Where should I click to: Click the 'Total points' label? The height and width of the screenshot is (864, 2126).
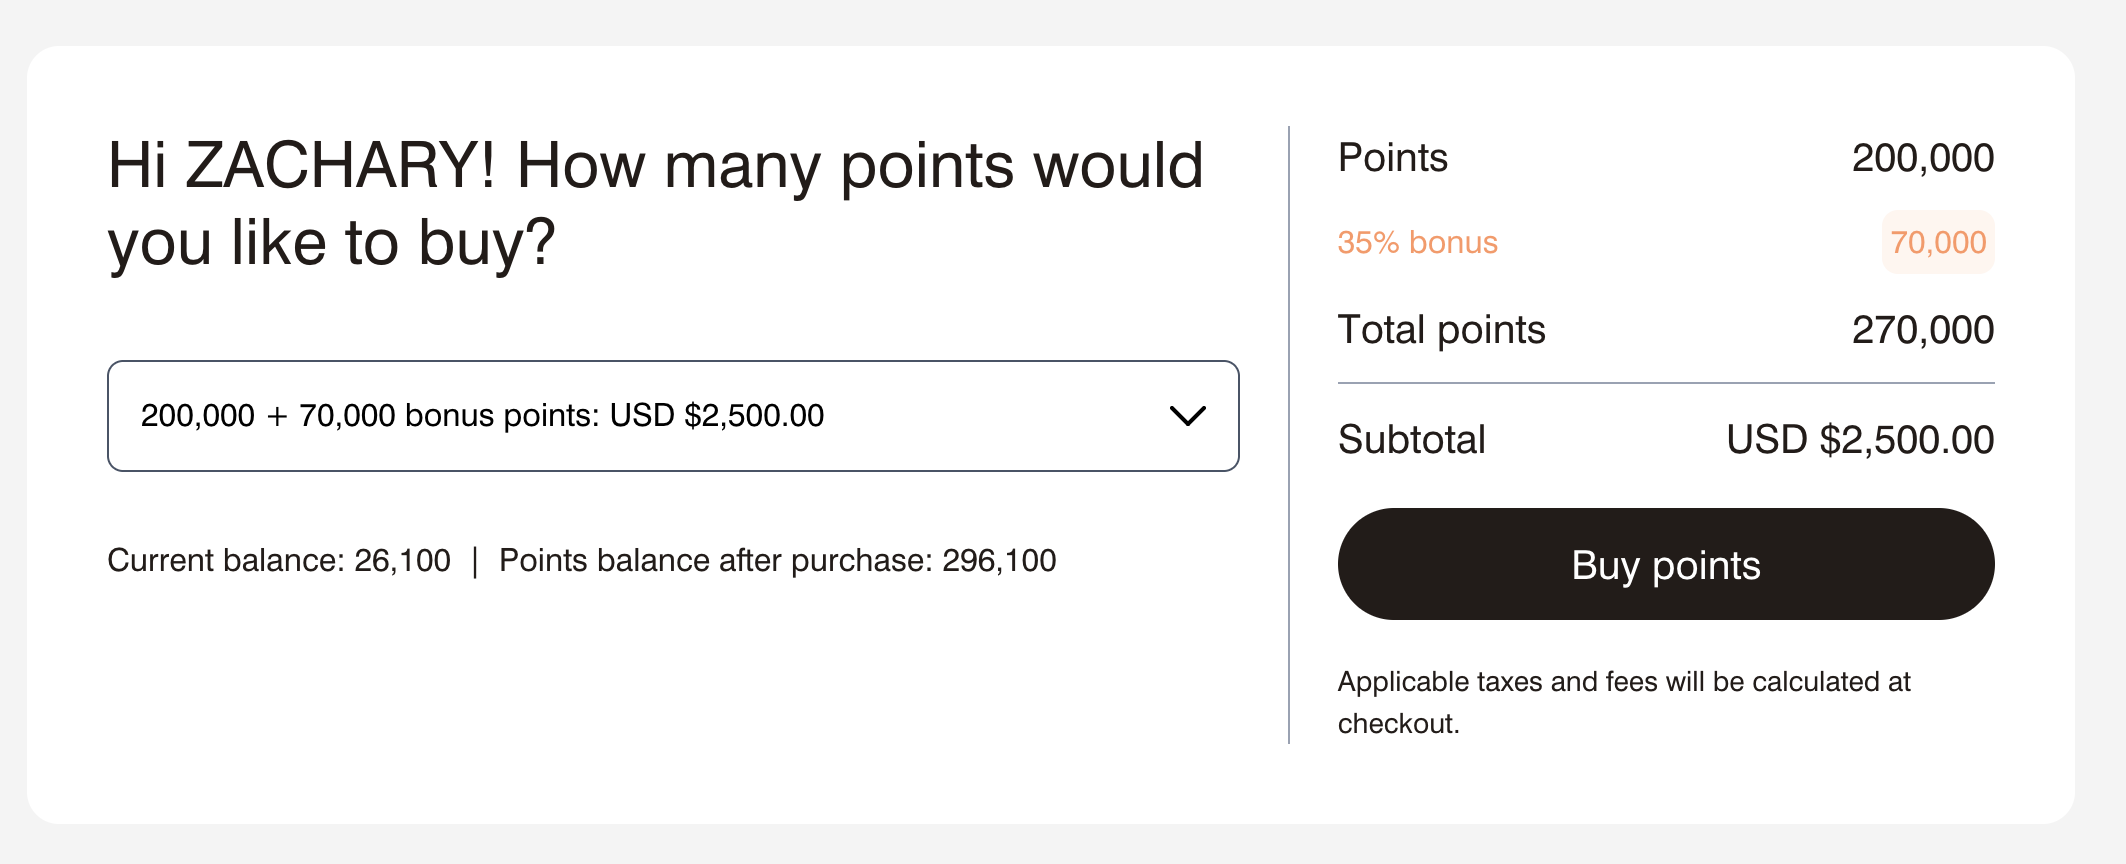[1441, 330]
